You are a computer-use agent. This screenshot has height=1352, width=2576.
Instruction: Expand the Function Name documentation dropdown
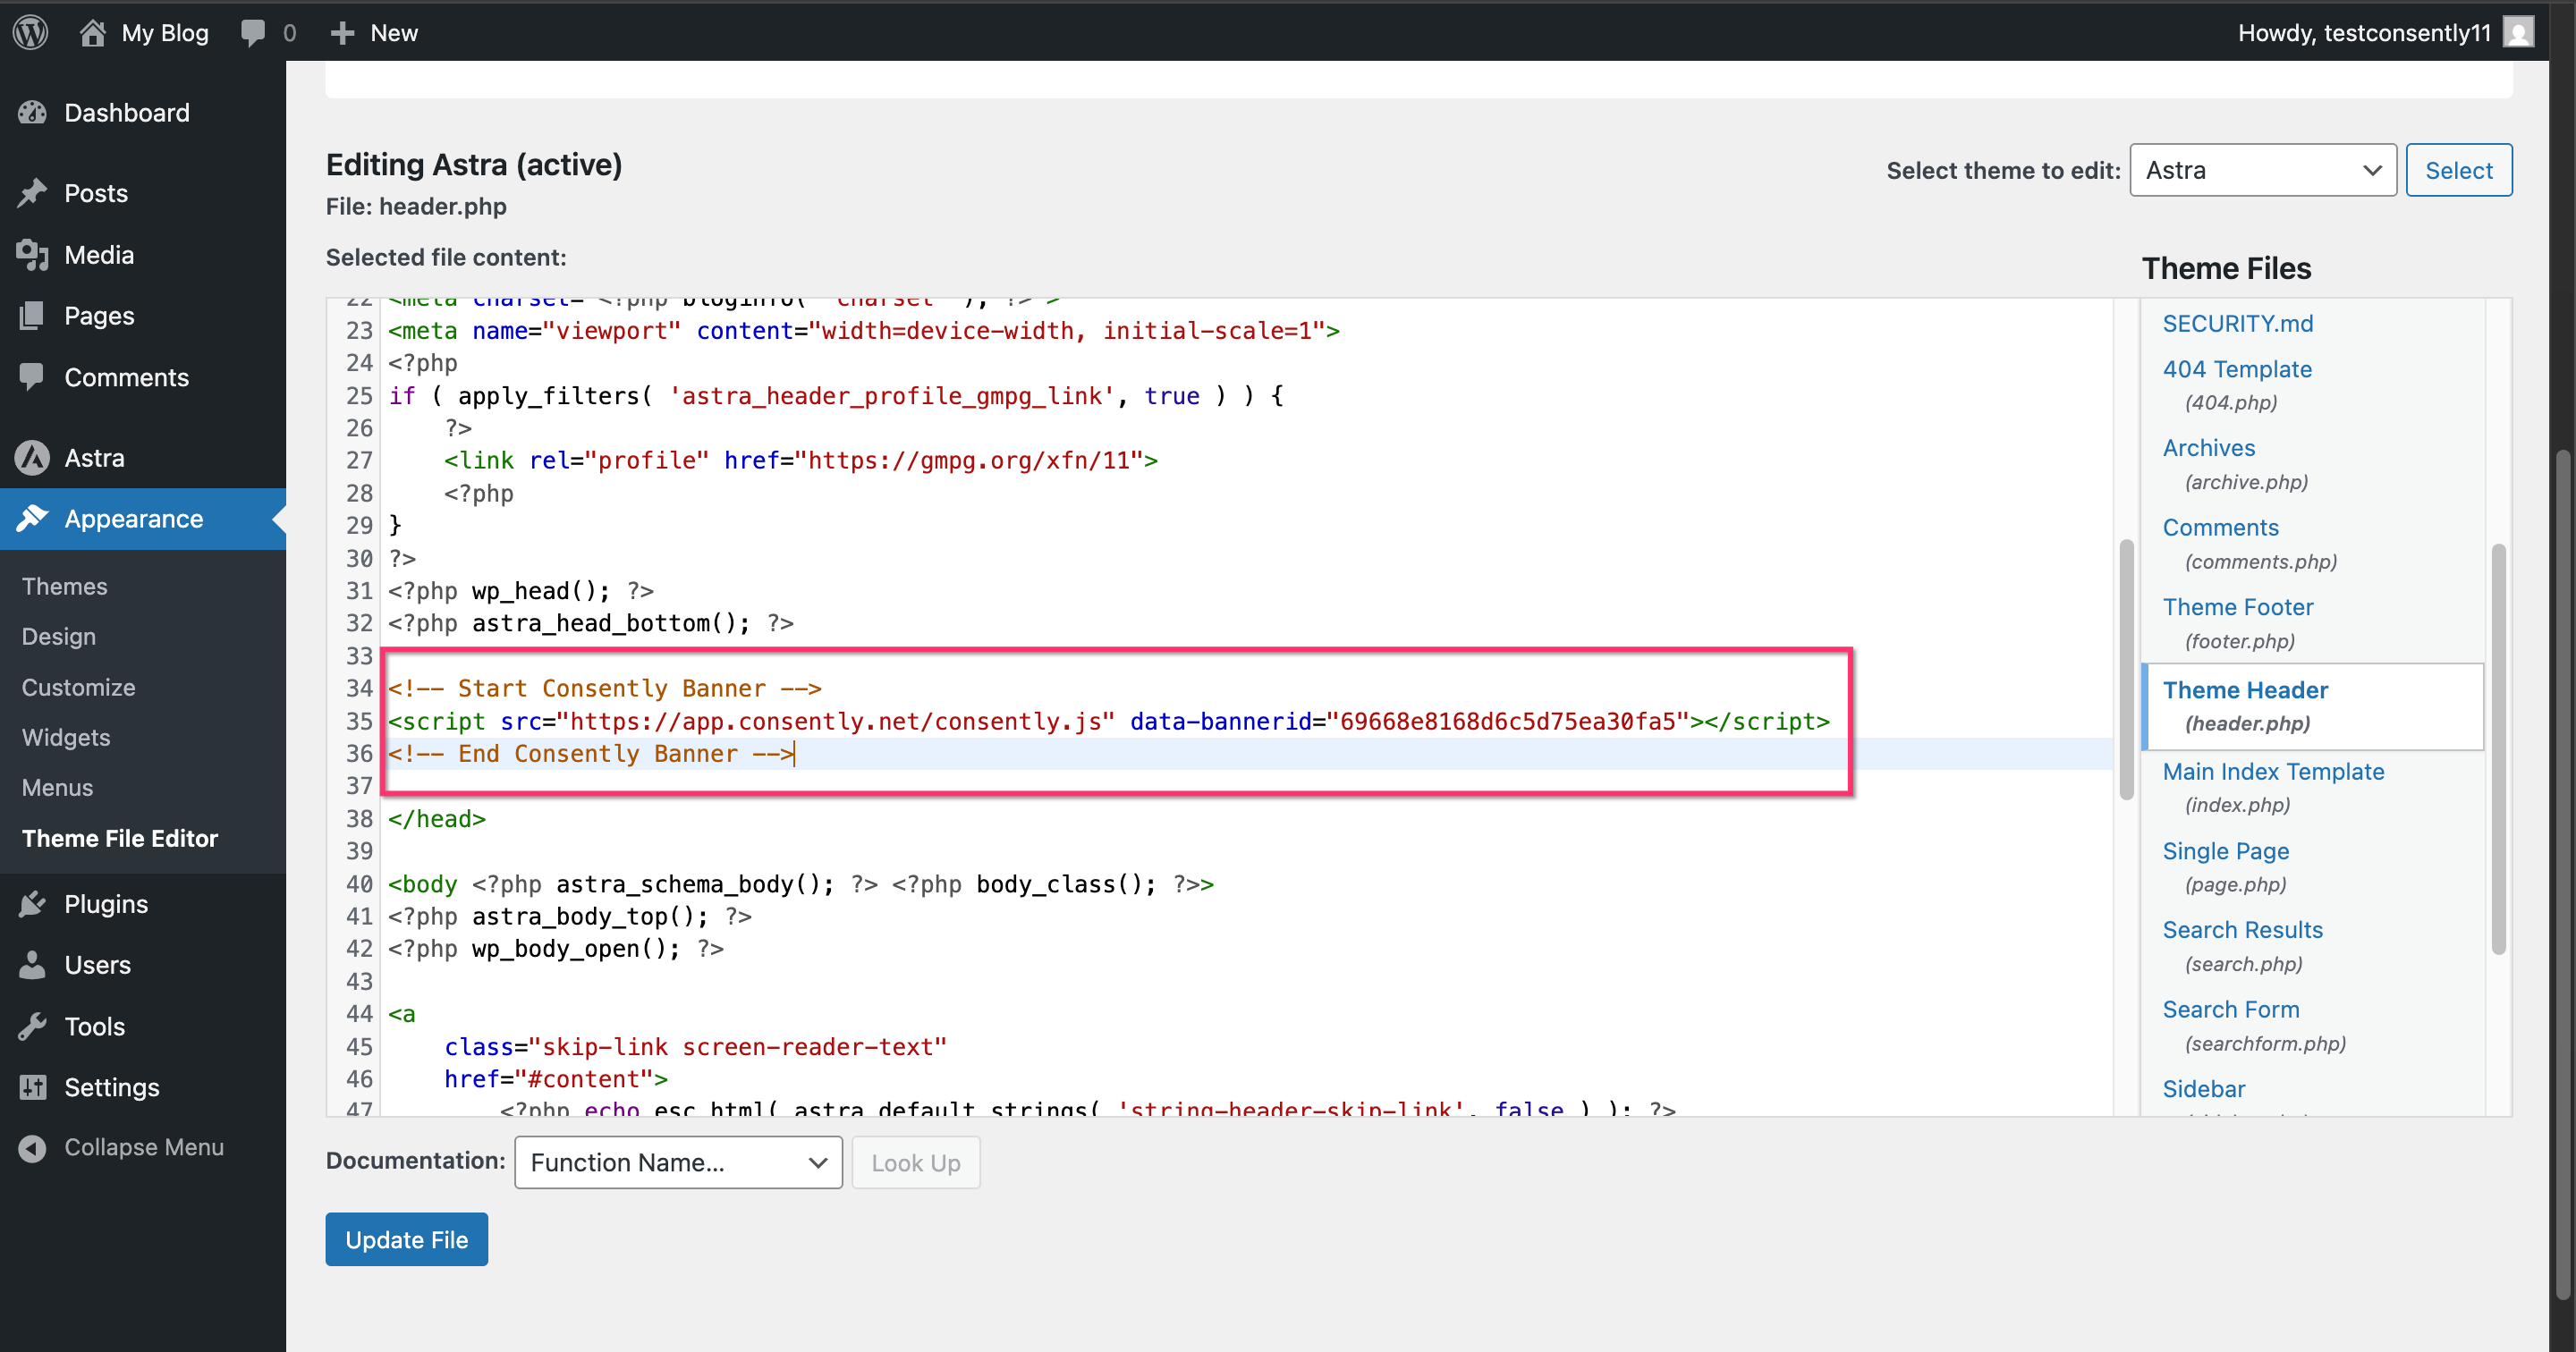click(678, 1162)
